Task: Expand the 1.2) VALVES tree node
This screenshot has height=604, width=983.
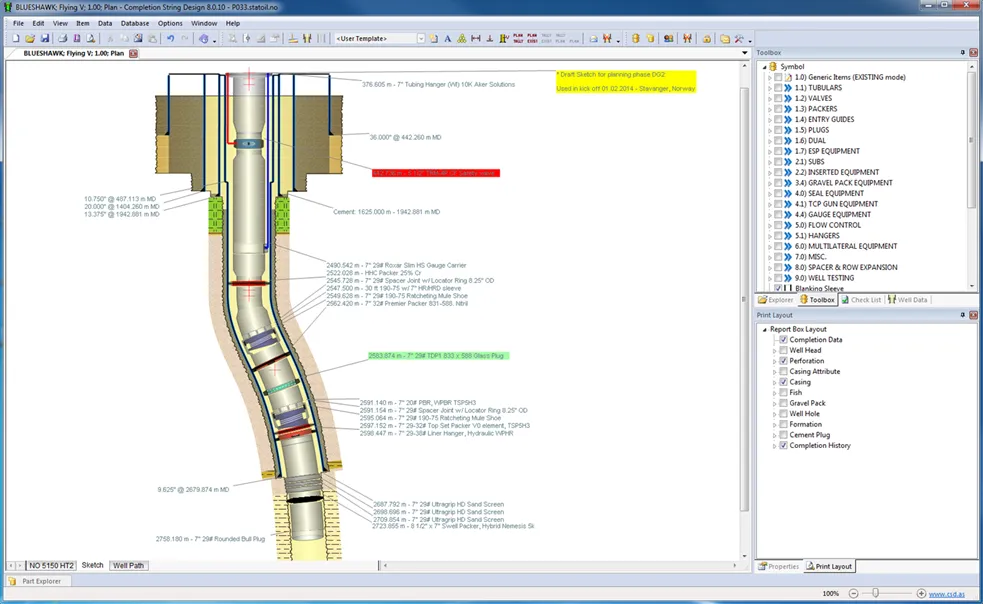Action: tap(770, 98)
